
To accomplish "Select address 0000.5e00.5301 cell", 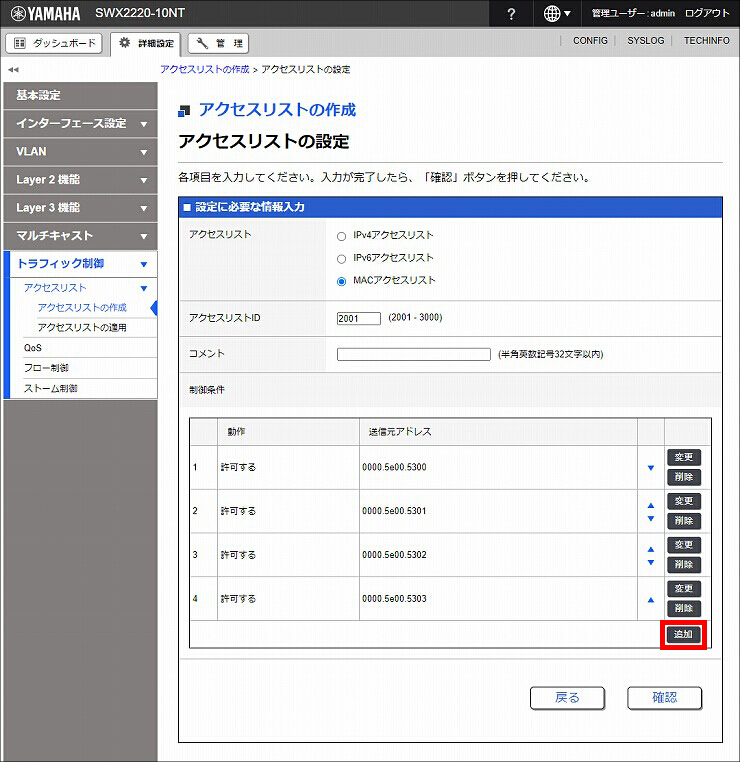I will tap(498, 511).
